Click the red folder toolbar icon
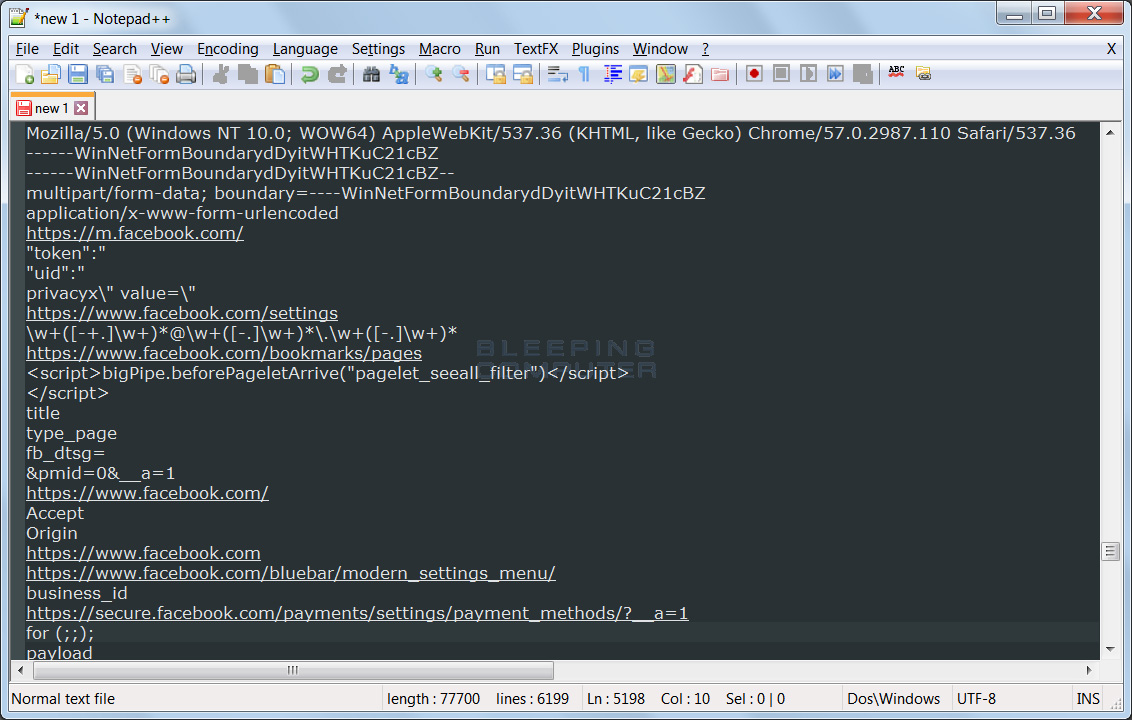The image size is (1132, 720). pyautogui.click(x=720, y=74)
